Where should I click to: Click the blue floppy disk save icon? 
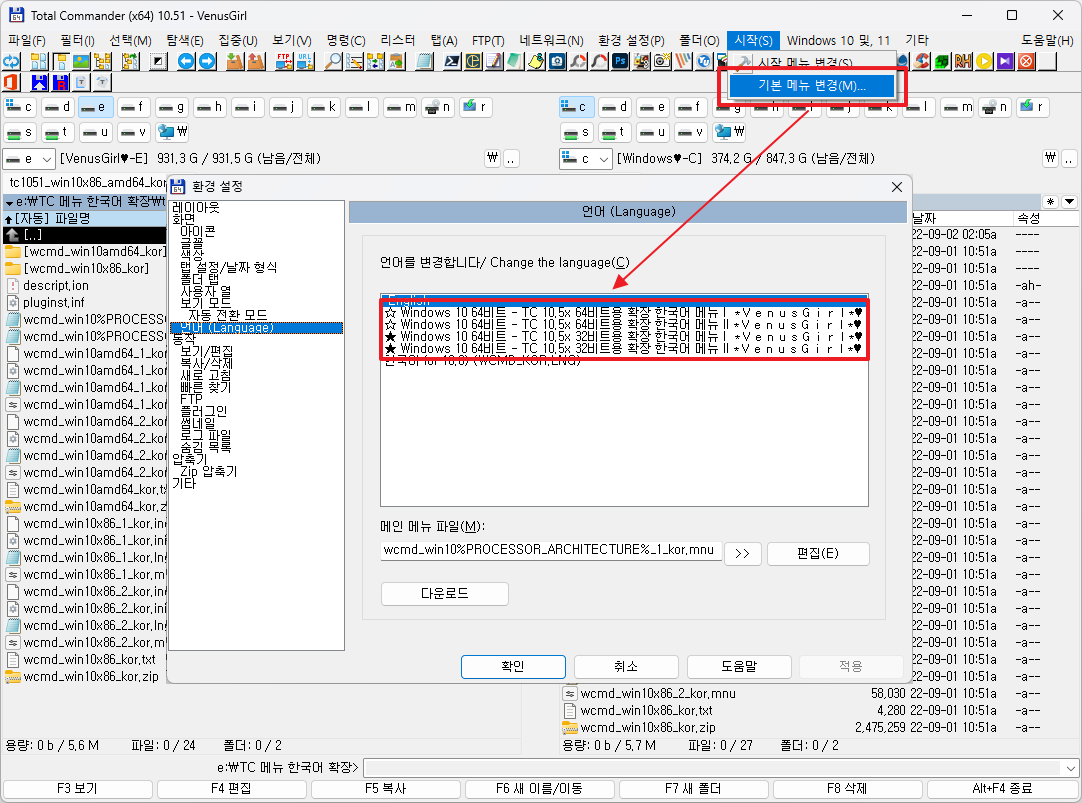[39, 83]
